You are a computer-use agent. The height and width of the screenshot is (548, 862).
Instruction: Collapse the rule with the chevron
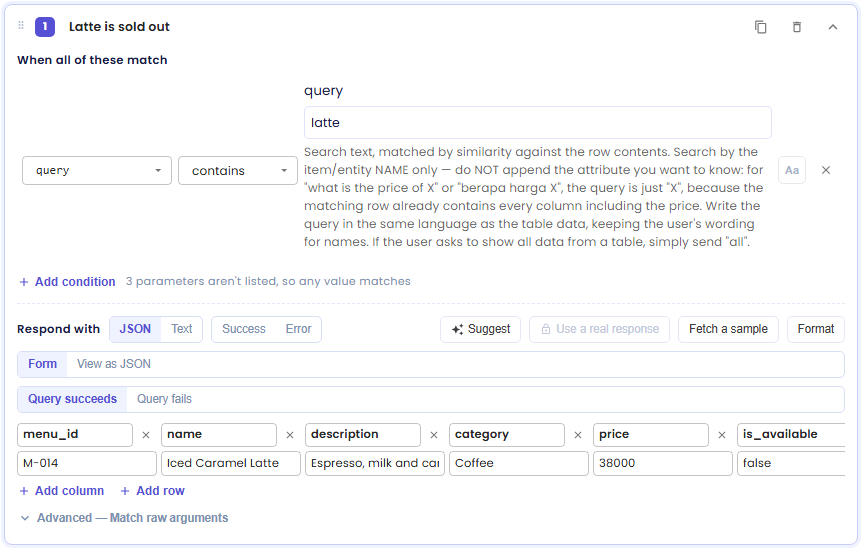tap(833, 27)
